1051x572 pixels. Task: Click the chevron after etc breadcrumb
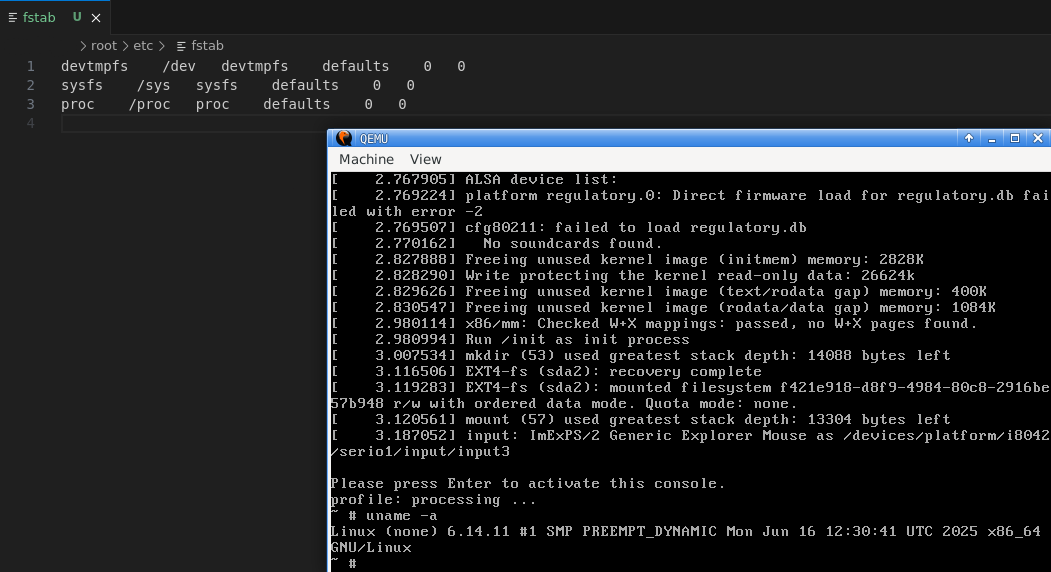tap(162, 46)
